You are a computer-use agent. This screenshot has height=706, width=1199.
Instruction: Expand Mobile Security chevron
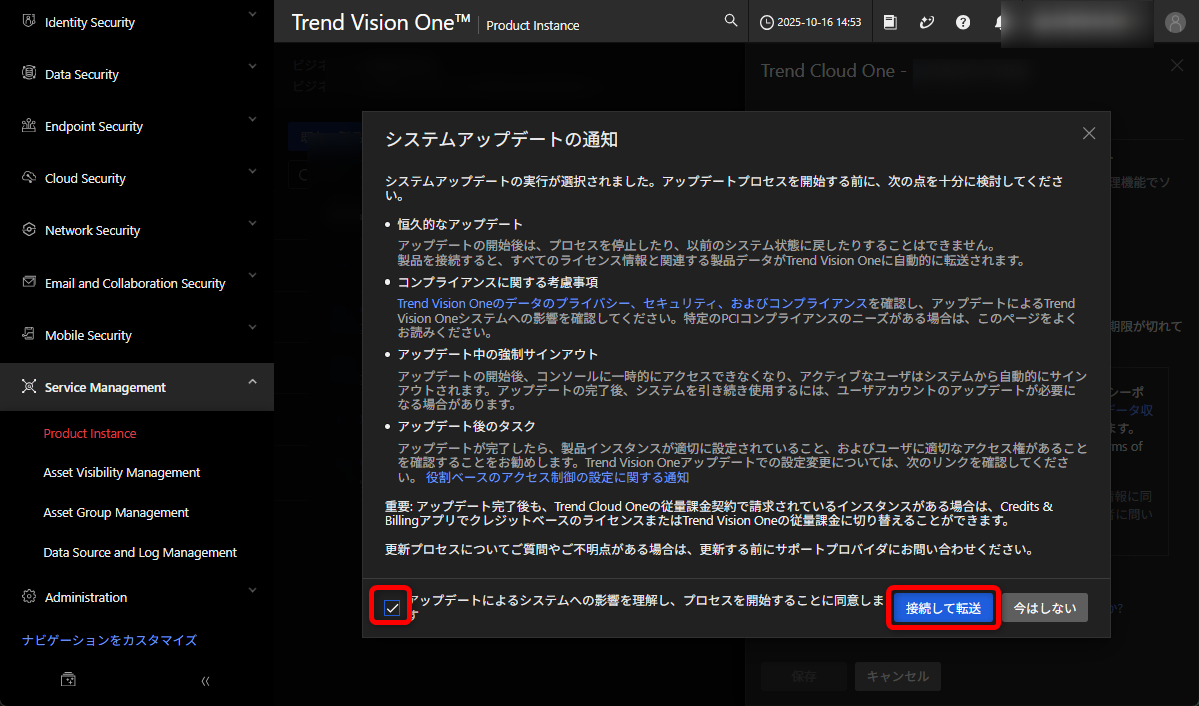252,327
